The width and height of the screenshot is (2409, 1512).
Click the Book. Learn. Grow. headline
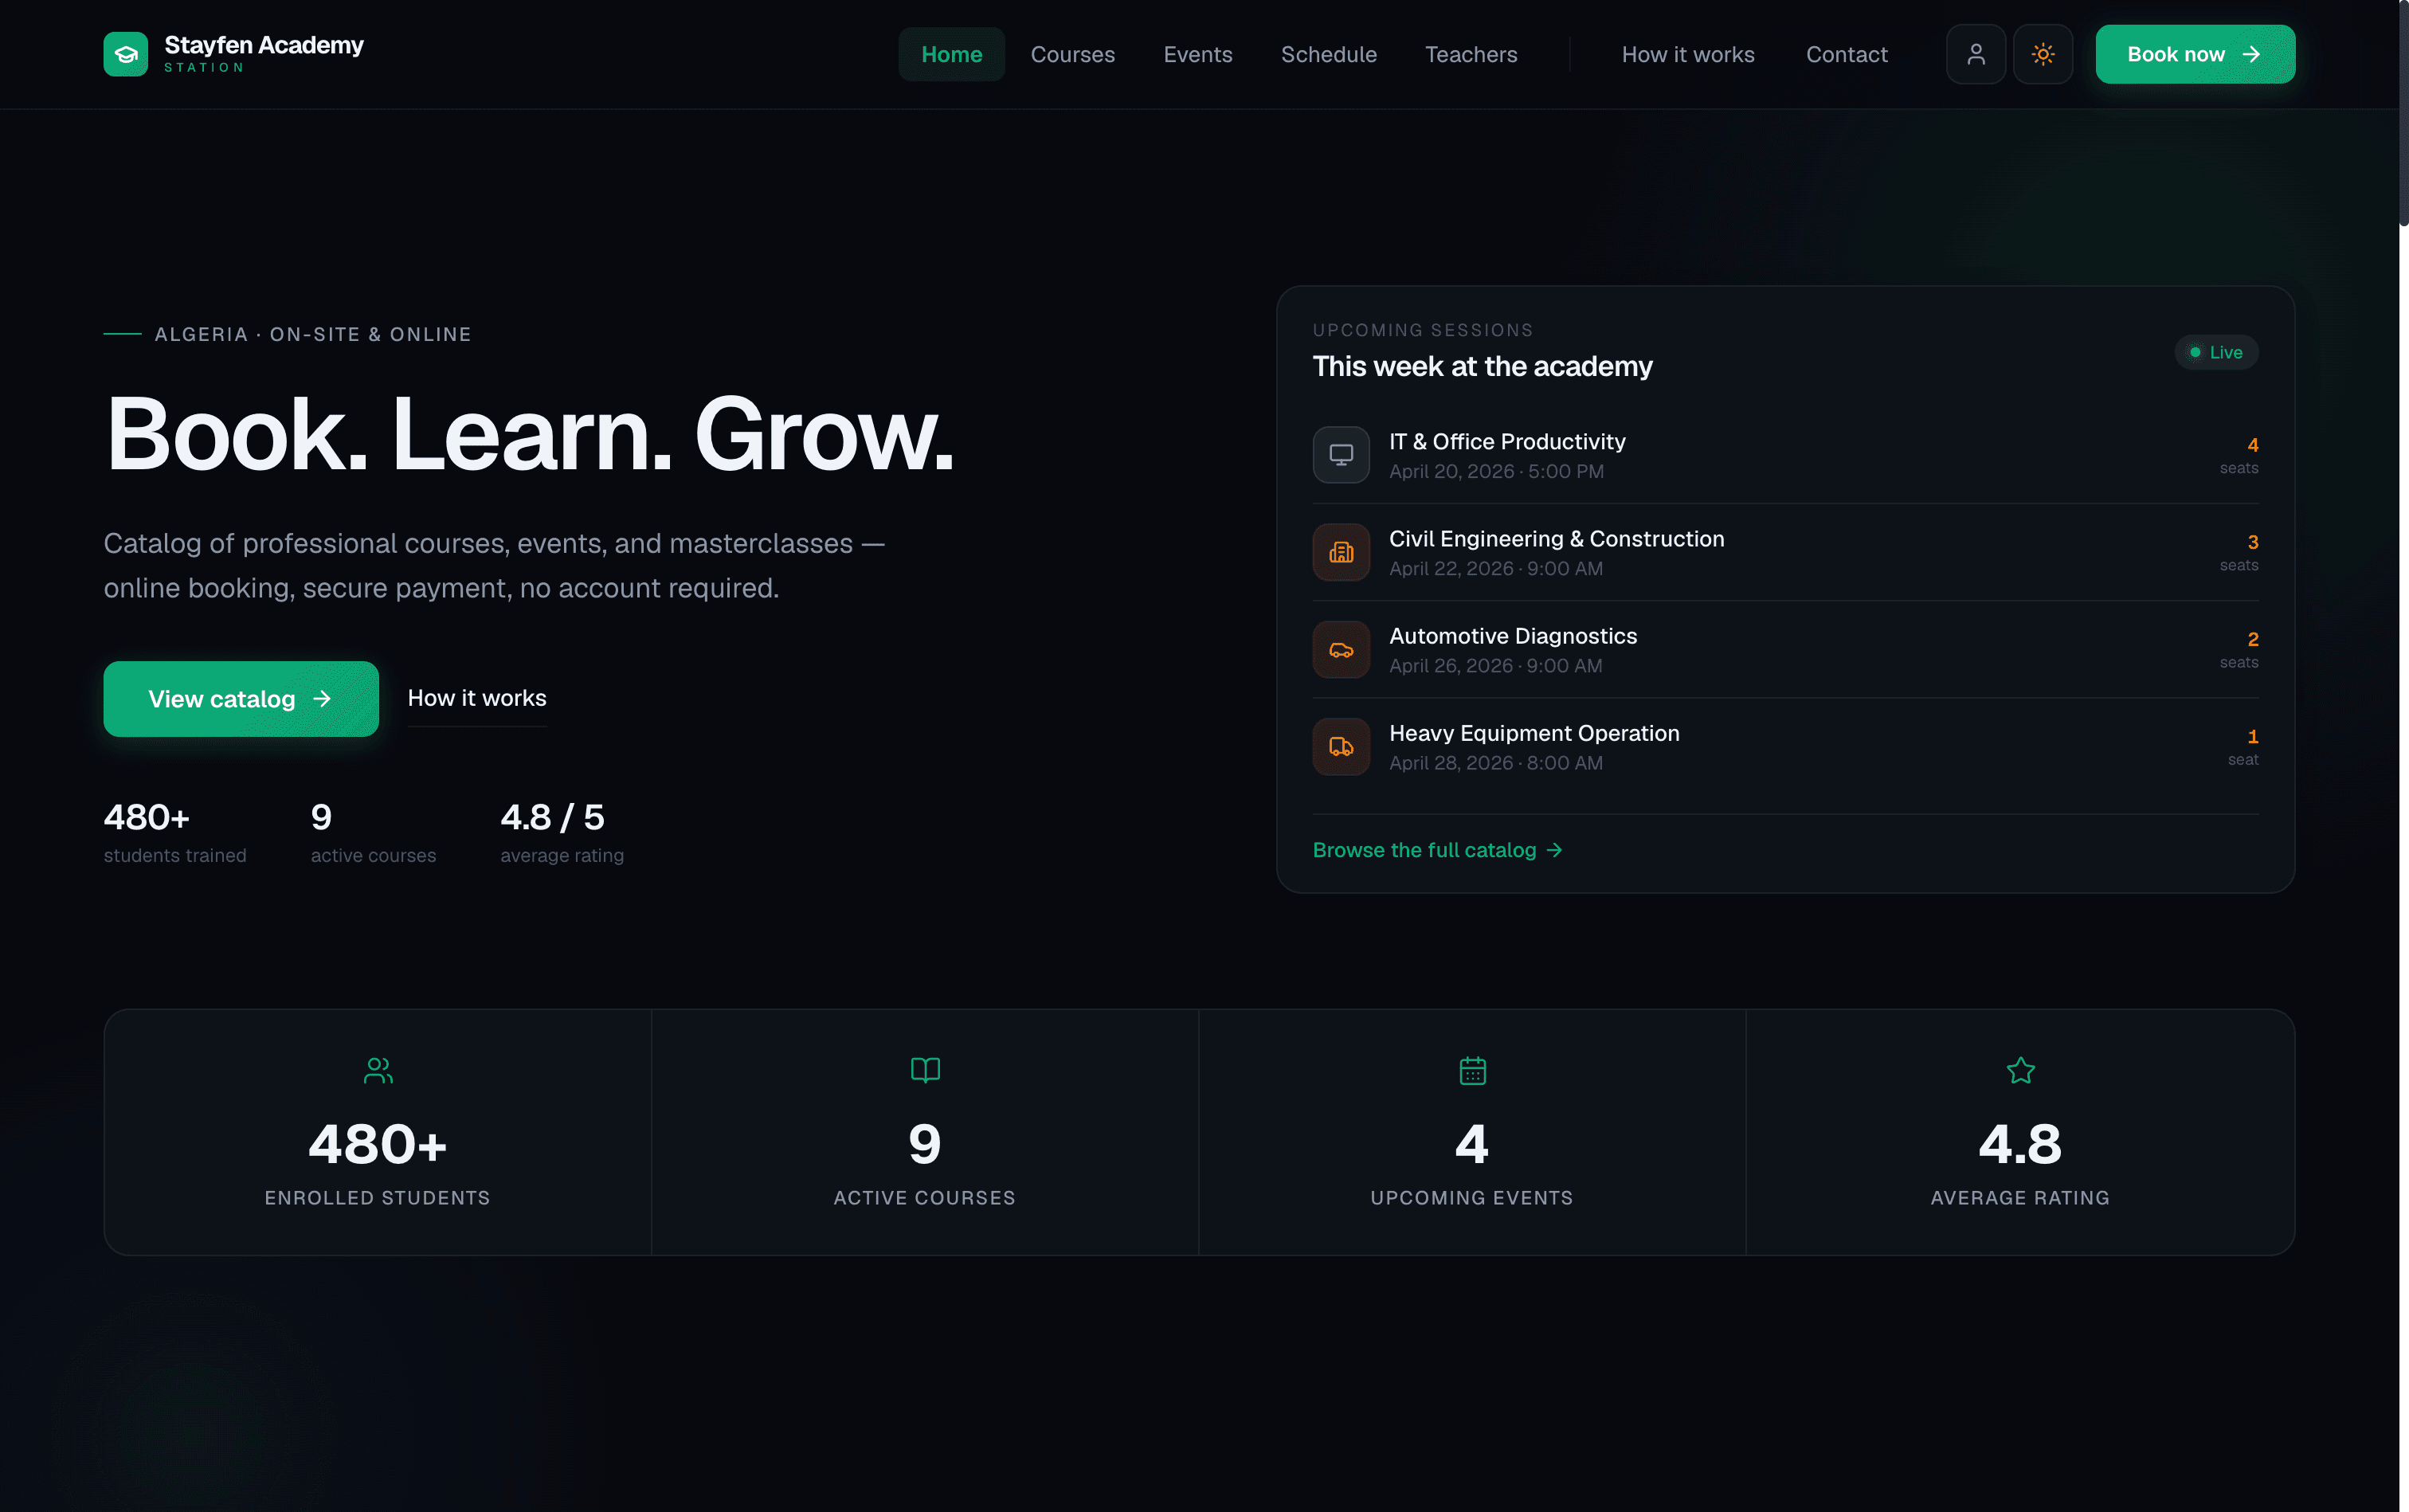point(529,434)
